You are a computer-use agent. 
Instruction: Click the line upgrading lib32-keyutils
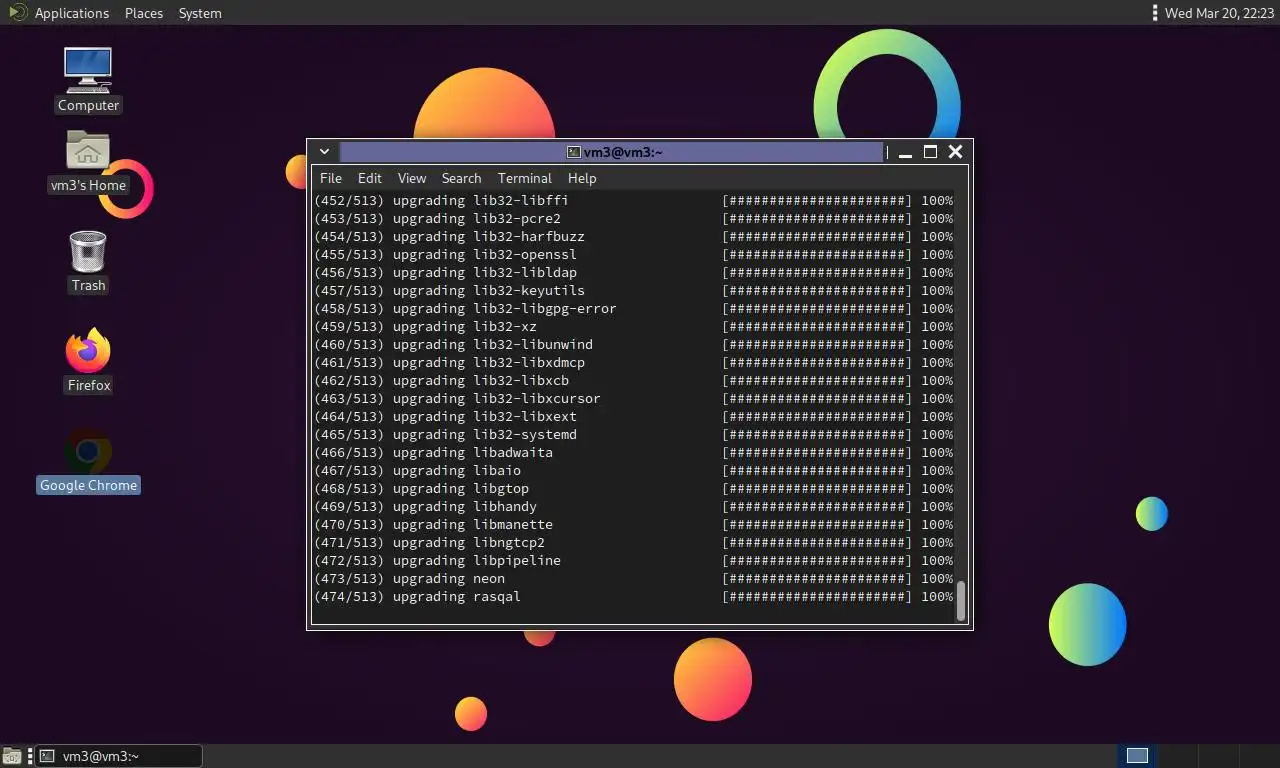(x=633, y=290)
